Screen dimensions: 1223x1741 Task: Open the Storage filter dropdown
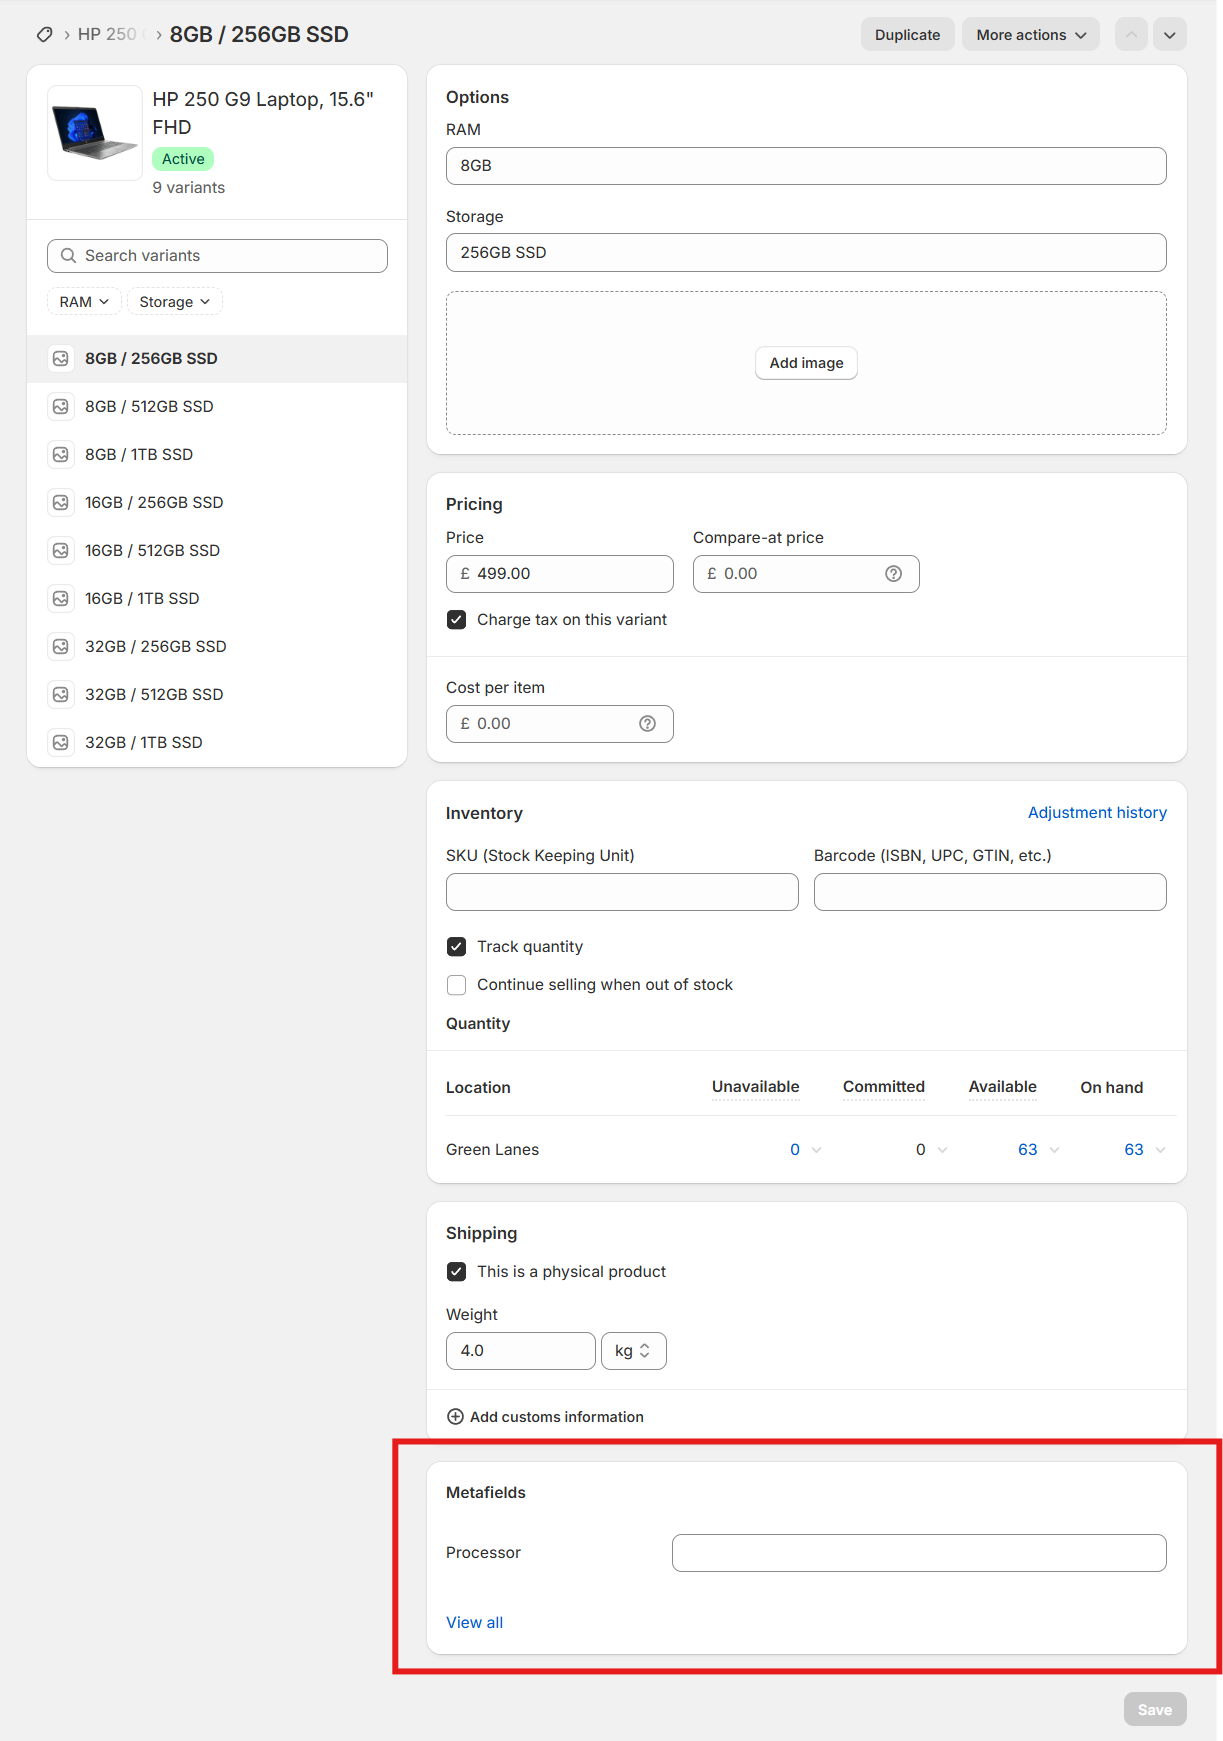tap(174, 302)
